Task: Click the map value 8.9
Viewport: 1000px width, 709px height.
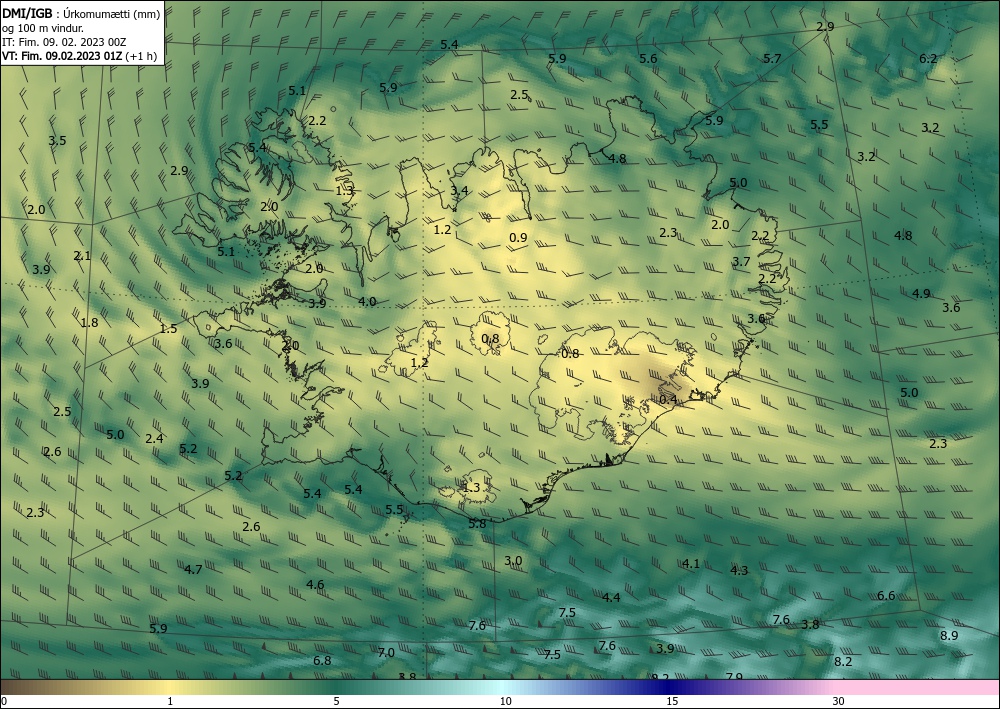Action: [x=949, y=636]
